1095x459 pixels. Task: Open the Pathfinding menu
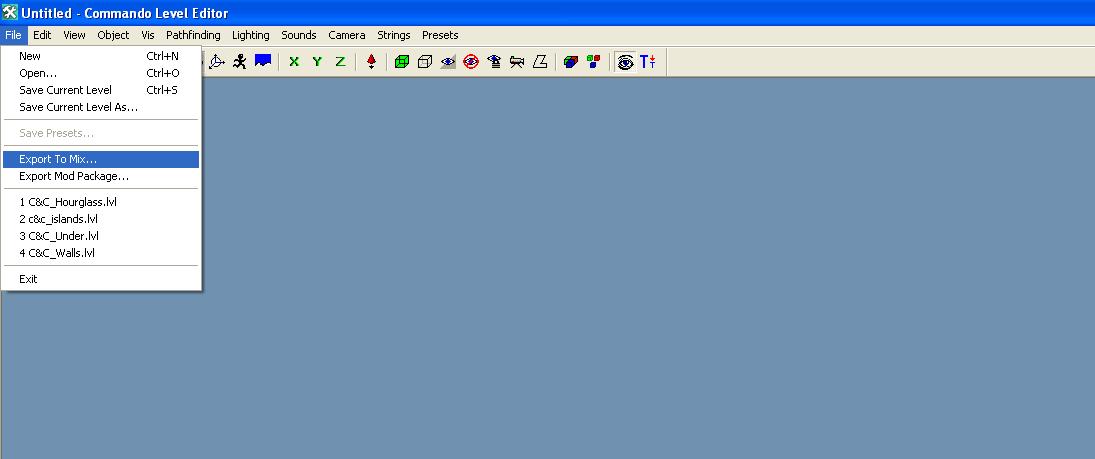(193, 35)
